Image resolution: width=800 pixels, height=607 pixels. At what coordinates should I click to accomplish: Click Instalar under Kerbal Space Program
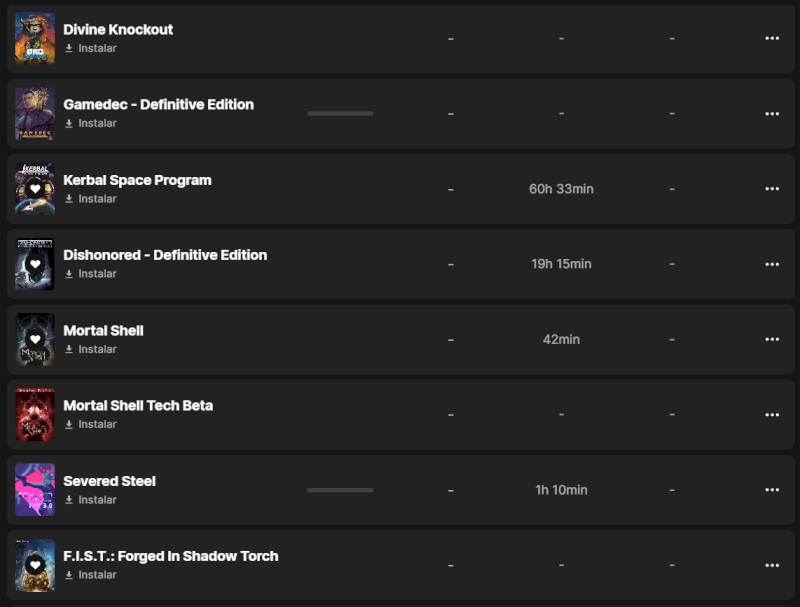coord(97,198)
